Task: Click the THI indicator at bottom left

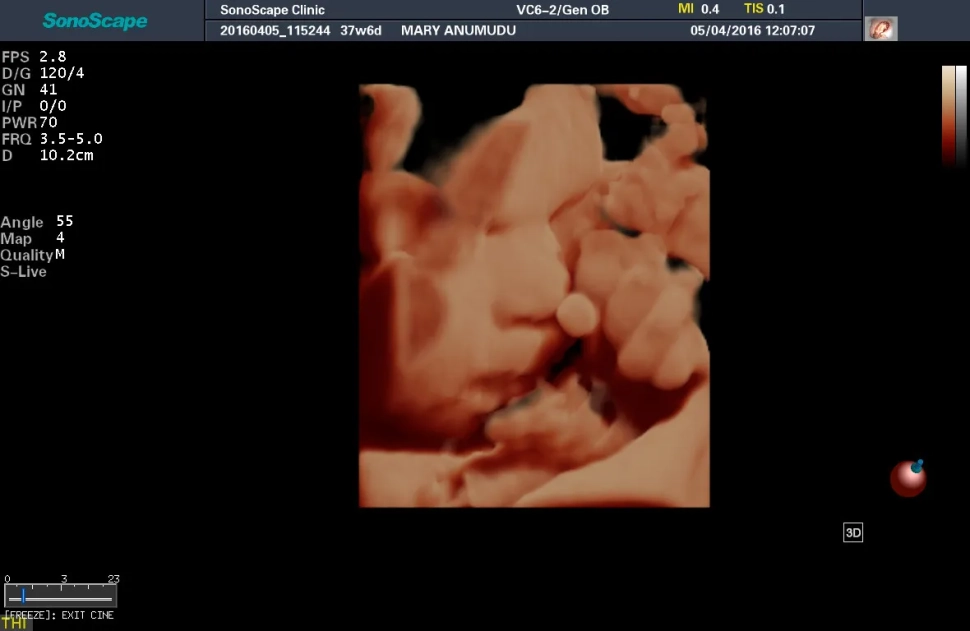Action: [x=14, y=624]
